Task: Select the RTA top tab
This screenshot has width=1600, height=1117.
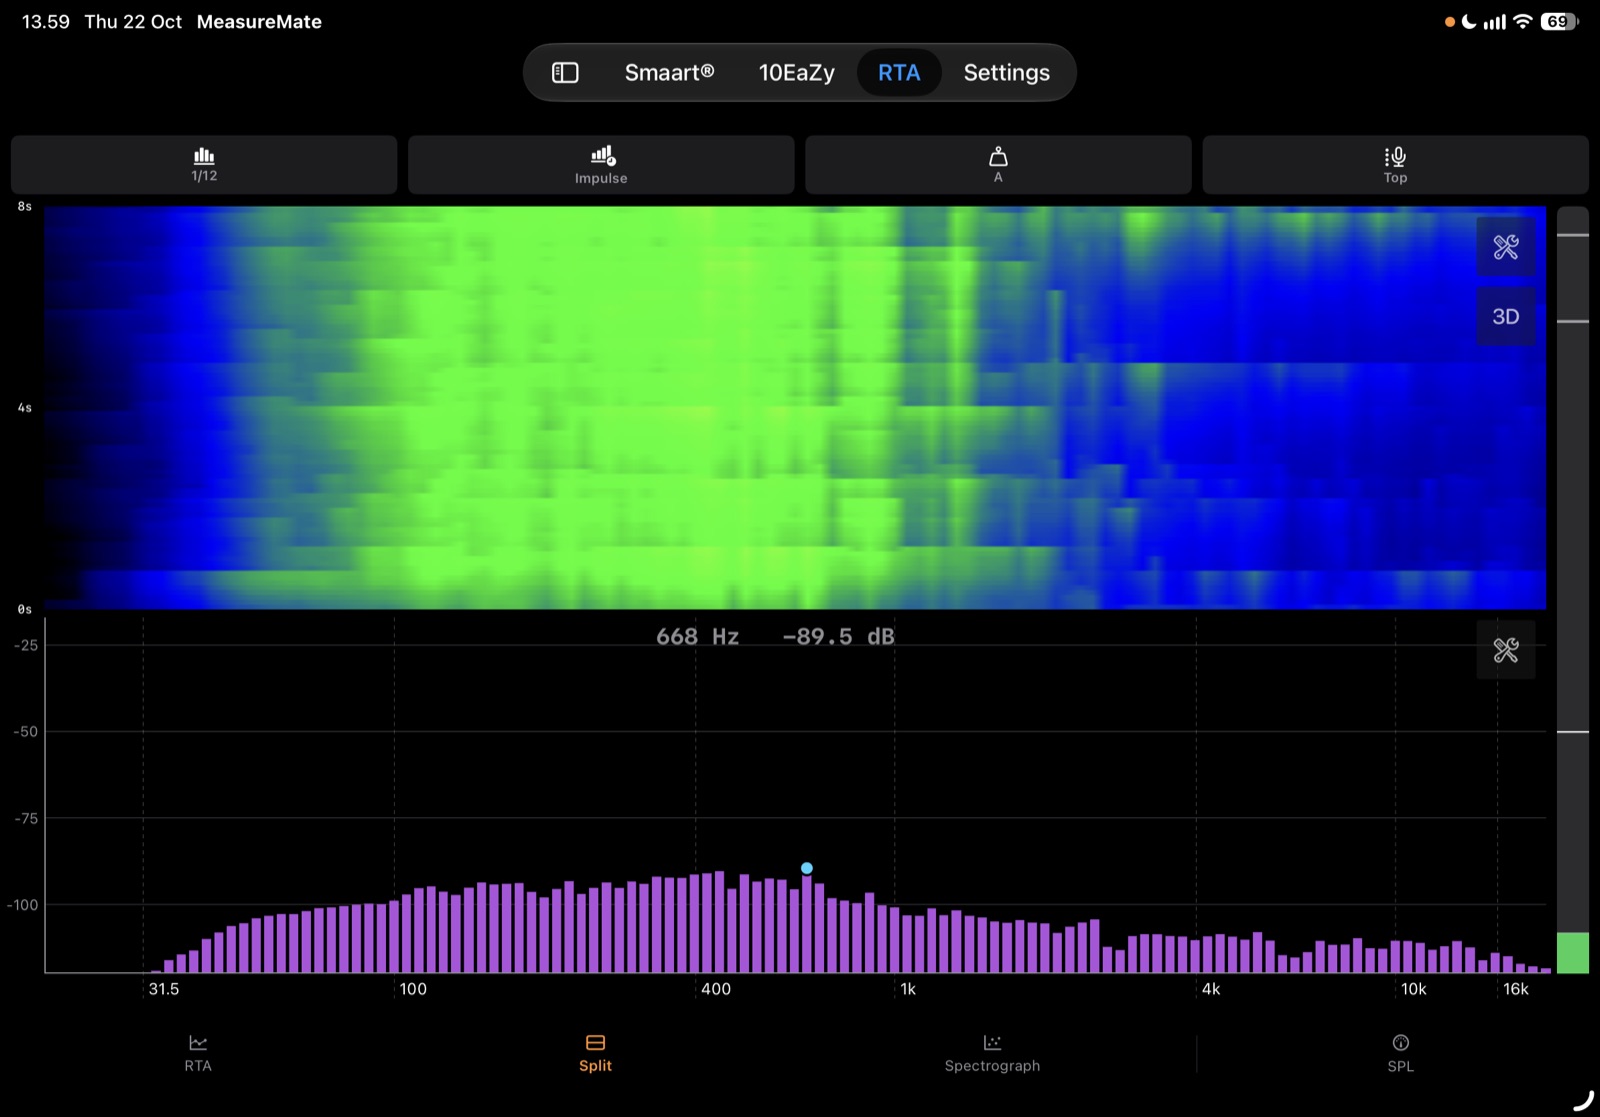Action: (x=899, y=72)
